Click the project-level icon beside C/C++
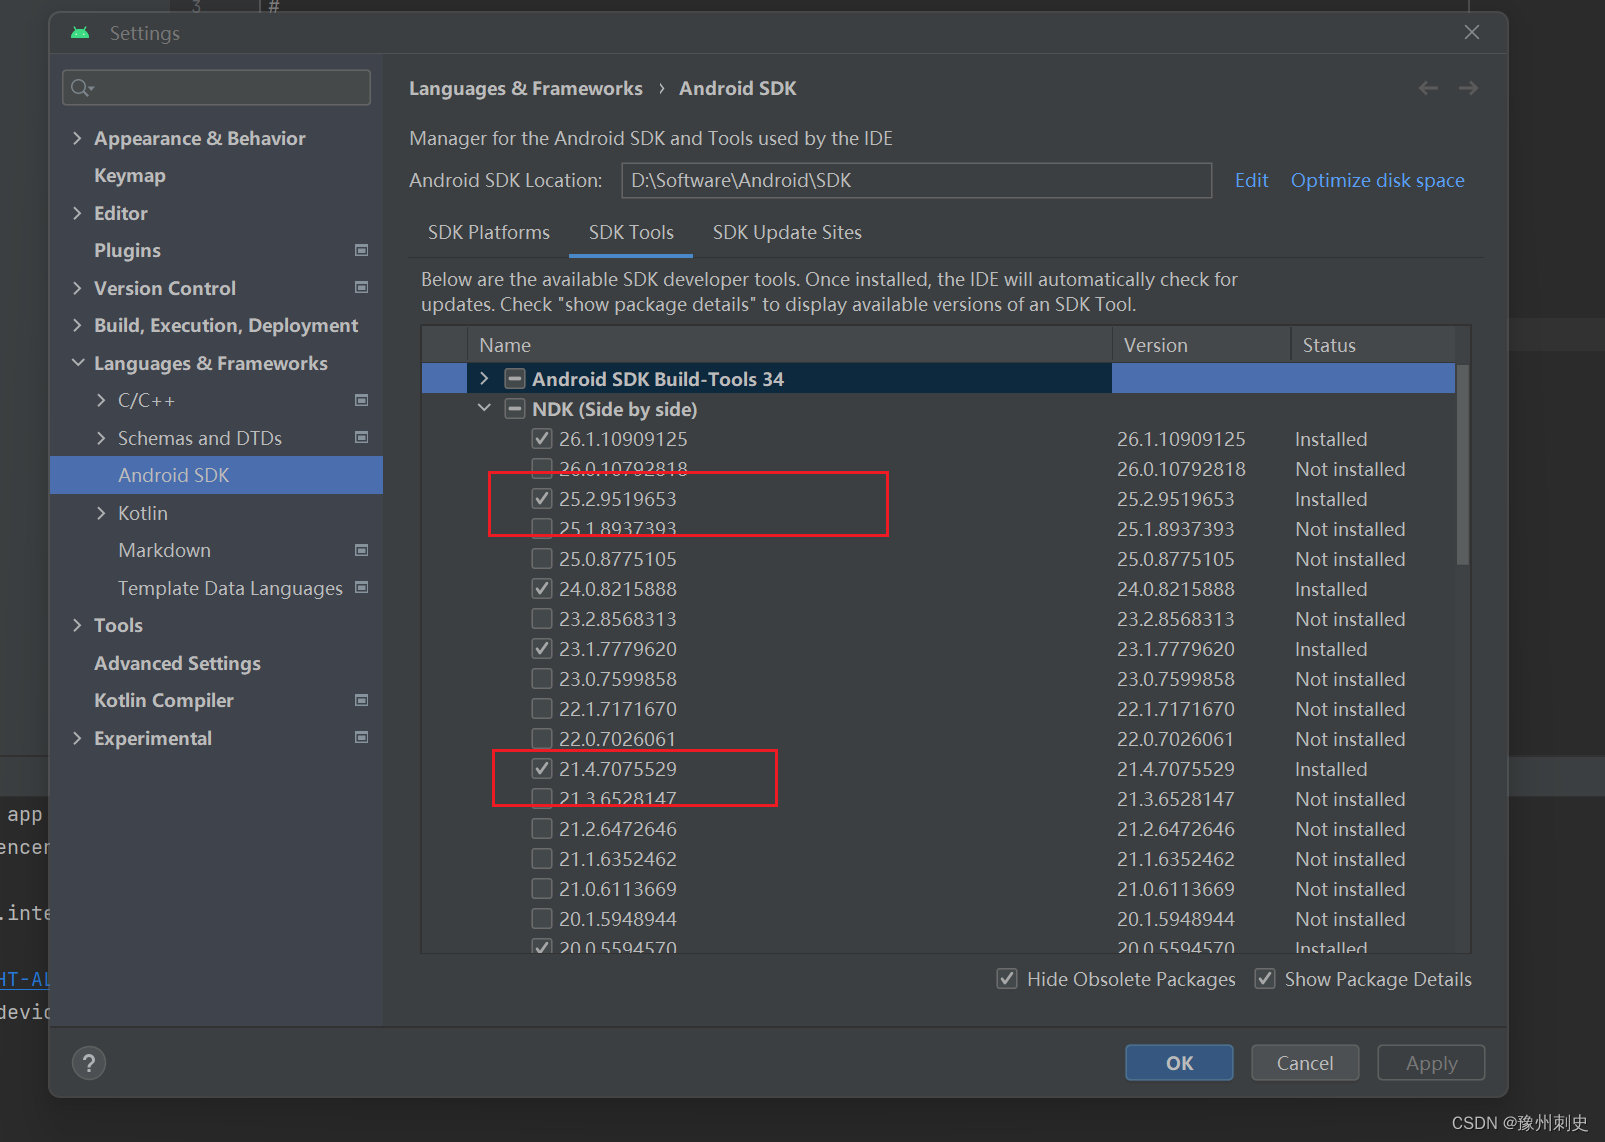The height and width of the screenshot is (1142, 1605). click(x=362, y=400)
